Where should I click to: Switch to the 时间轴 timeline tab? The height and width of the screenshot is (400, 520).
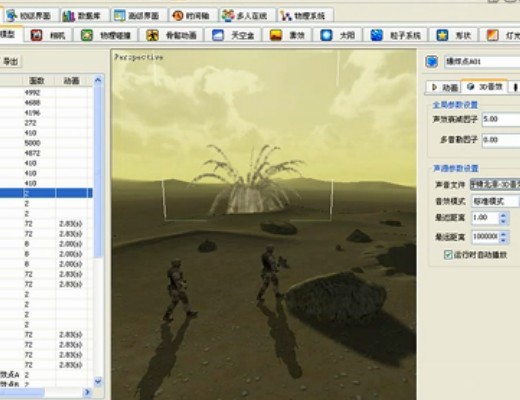pyautogui.click(x=191, y=15)
